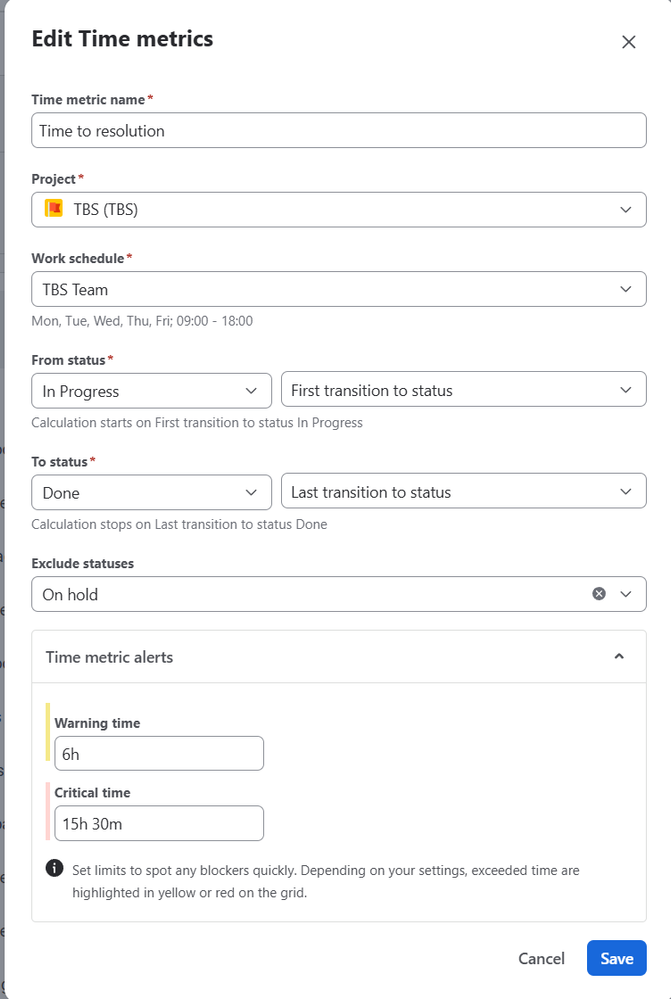Click the info icon beside limits note

(55, 868)
